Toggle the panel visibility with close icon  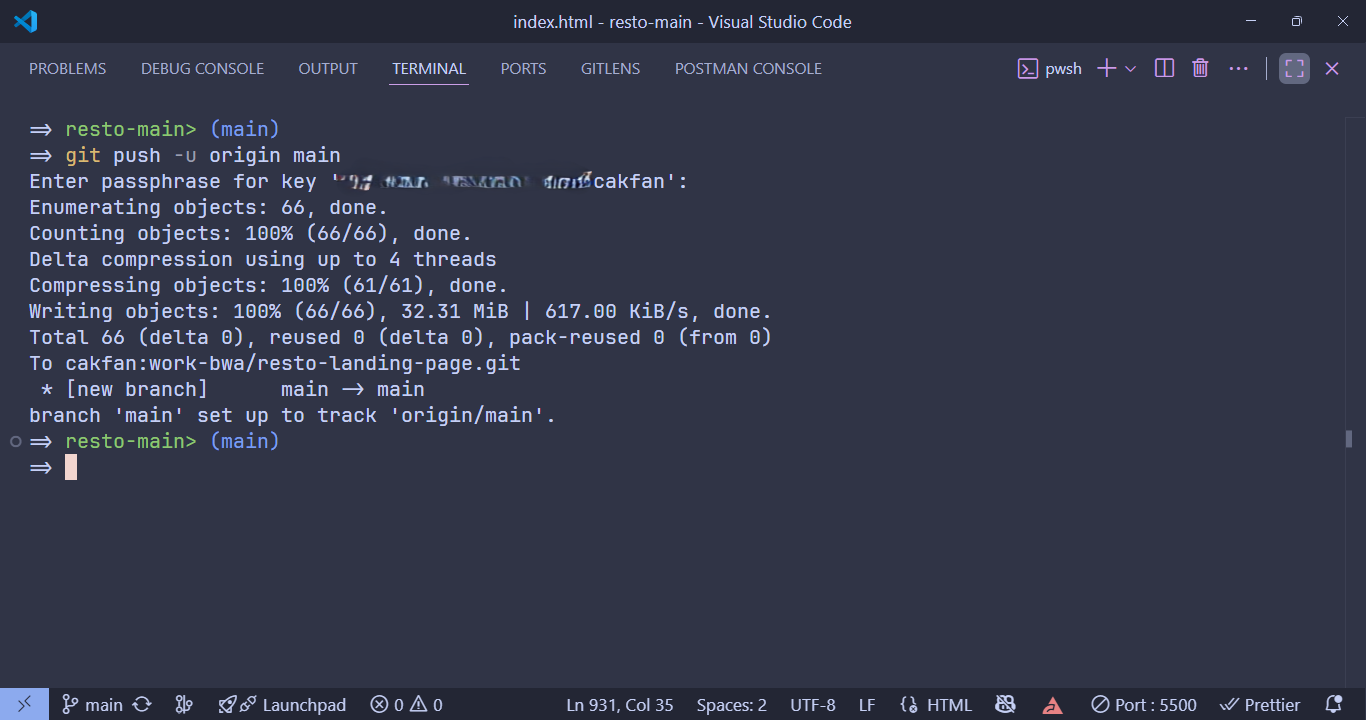[x=1331, y=68]
